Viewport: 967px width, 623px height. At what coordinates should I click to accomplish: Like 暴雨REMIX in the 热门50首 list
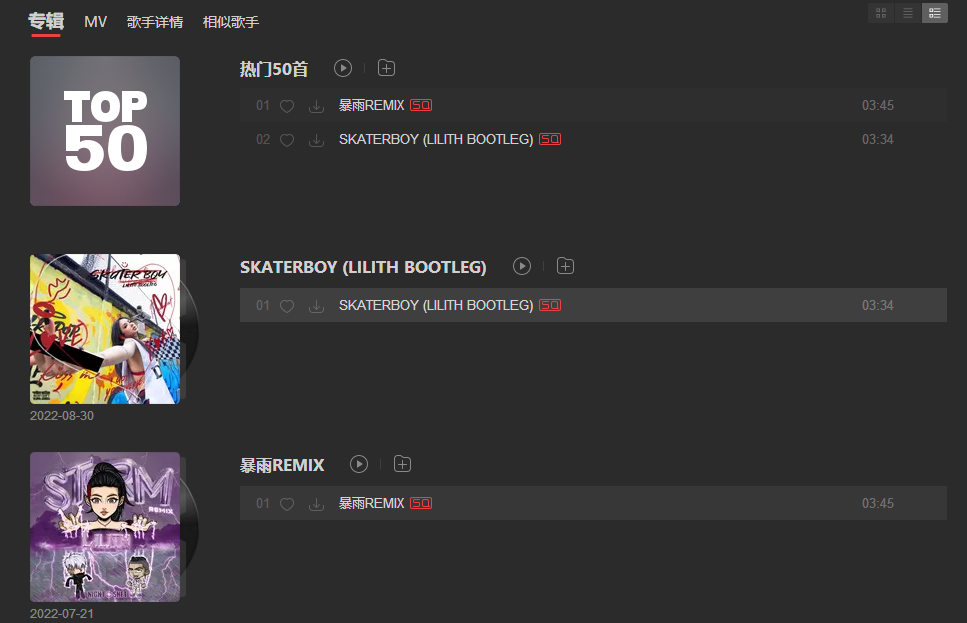287,106
